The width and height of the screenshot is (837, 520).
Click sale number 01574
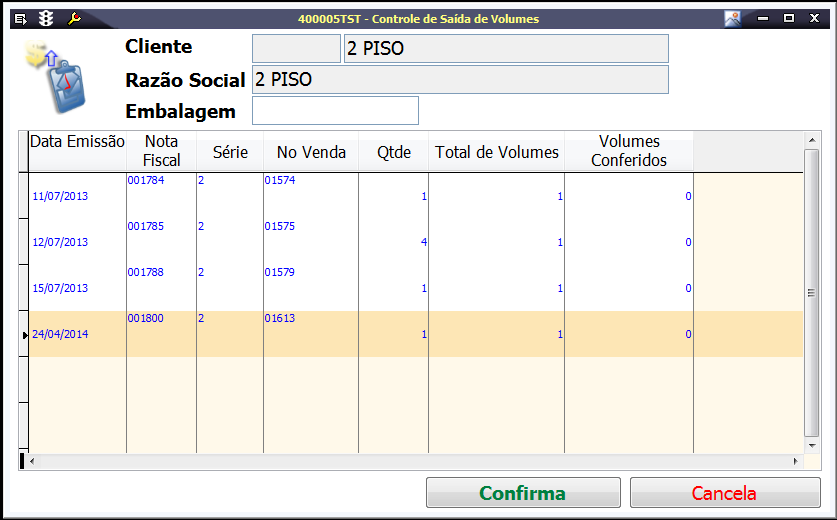coord(280,180)
